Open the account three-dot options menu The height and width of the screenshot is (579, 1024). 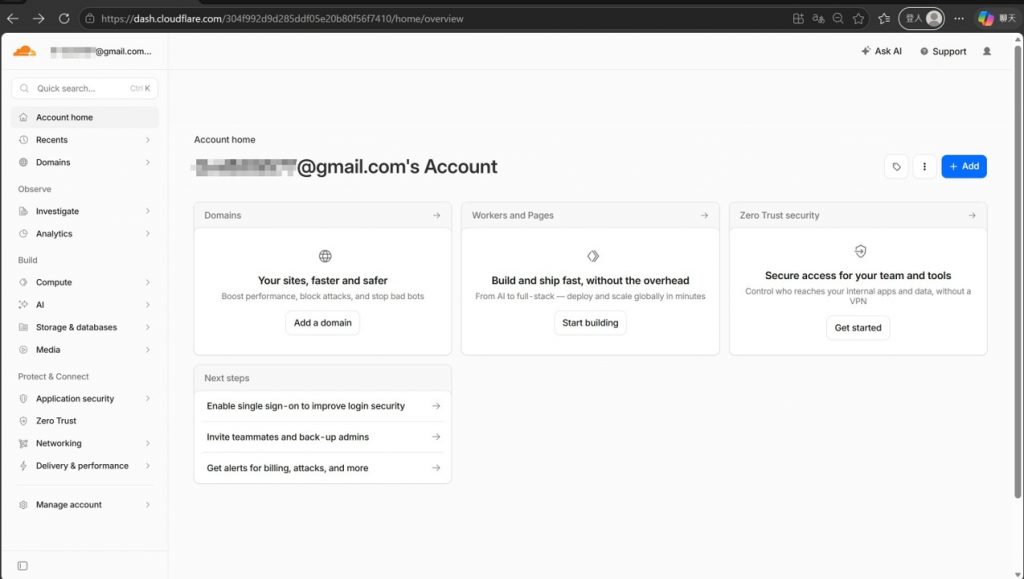pyautogui.click(x=924, y=166)
